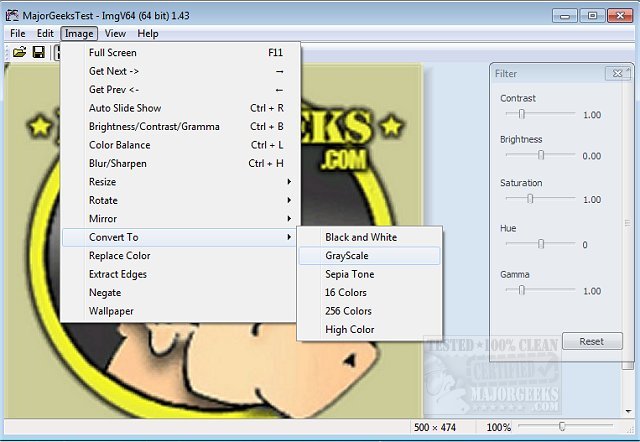Click the scroll down arrow at right edge
This screenshot has height=442, width=640.
[x=629, y=411]
